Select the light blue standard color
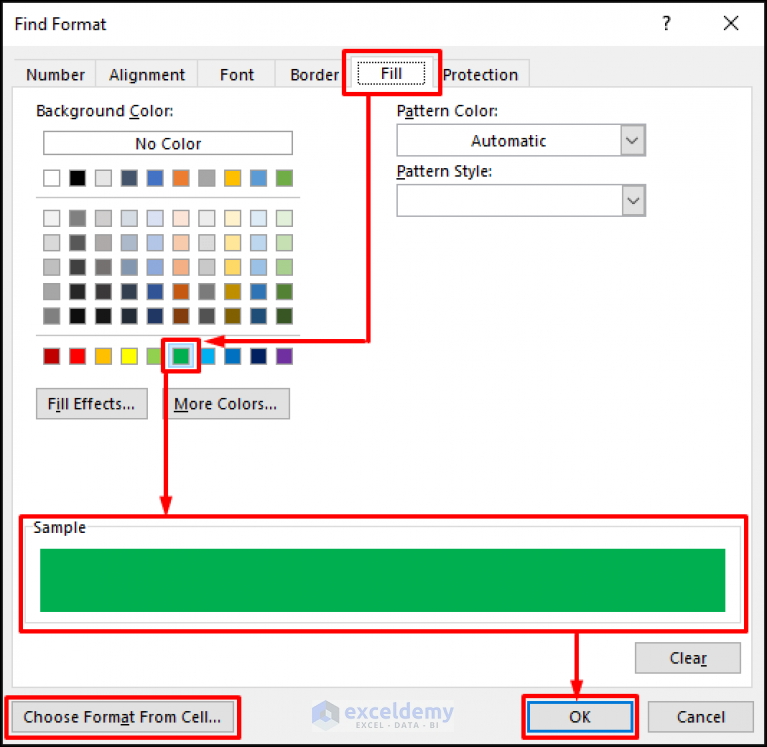This screenshot has width=767, height=747. click(208, 356)
